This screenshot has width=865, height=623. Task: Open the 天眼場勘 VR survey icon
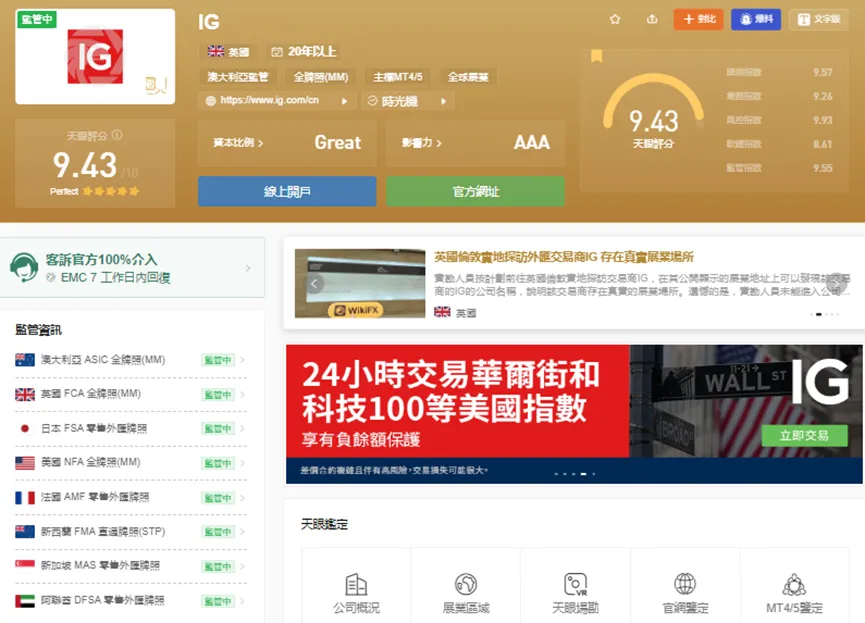[575, 584]
